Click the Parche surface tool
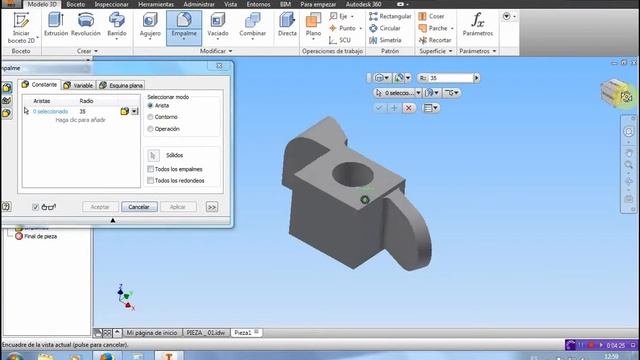The width and height of the screenshot is (640, 360). coord(436,28)
